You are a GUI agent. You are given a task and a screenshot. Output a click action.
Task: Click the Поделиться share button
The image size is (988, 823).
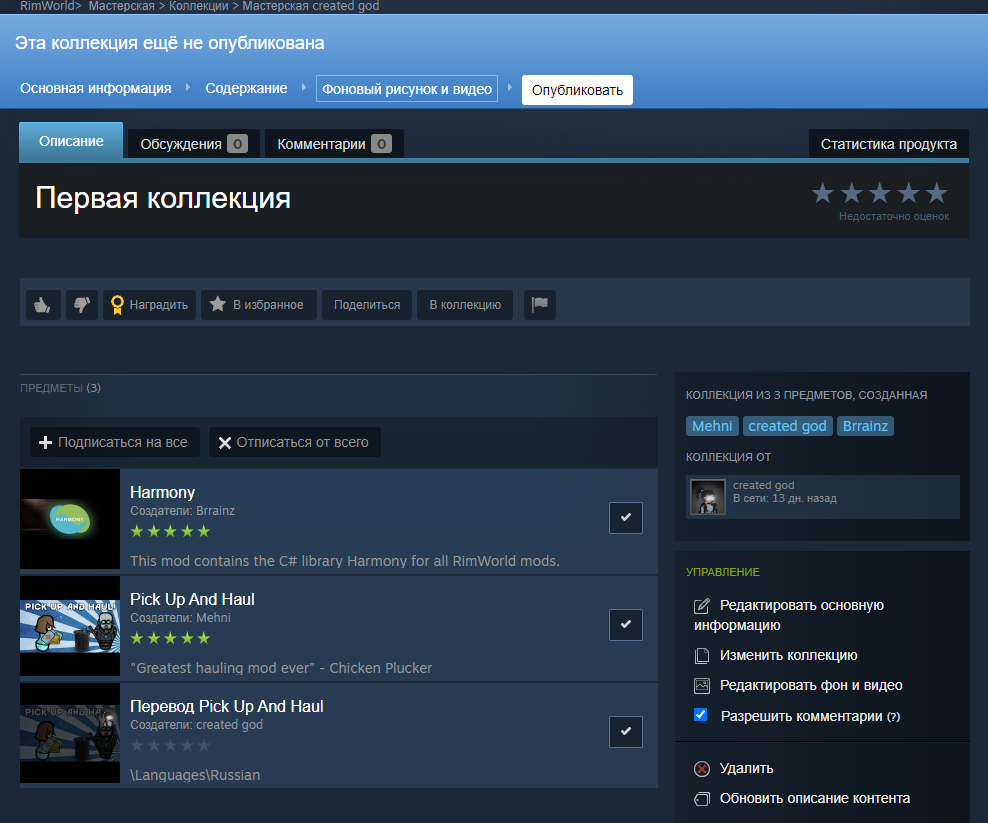(x=367, y=305)
